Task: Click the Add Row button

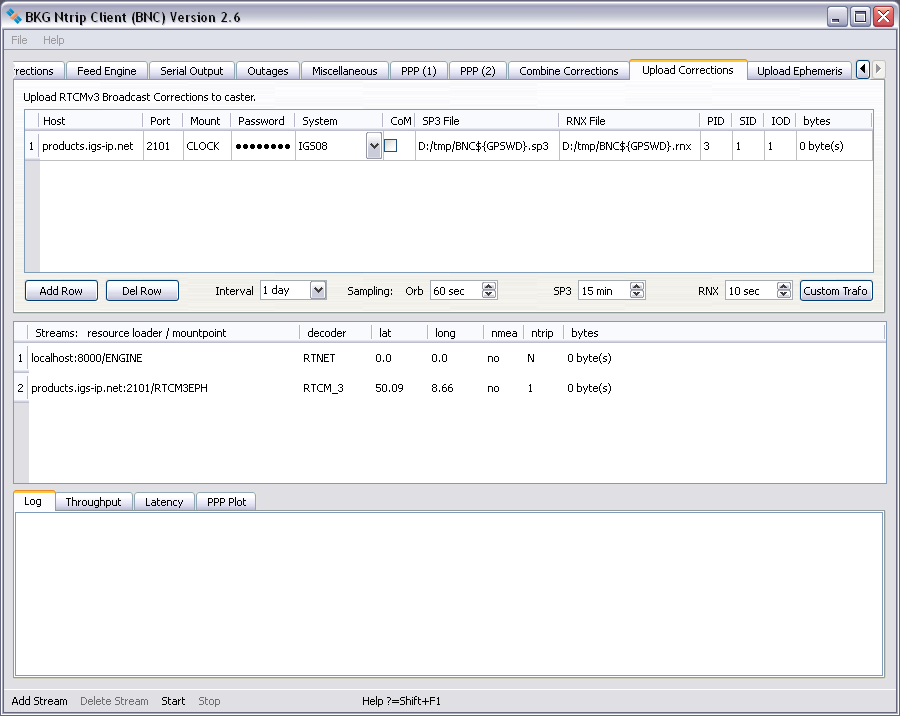Action: click(61, 291)
